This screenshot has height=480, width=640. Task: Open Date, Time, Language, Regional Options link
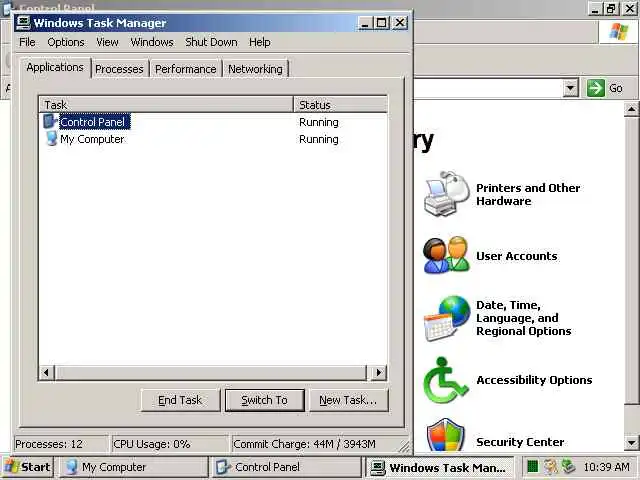pyautogui.click(x=524, y=318)
